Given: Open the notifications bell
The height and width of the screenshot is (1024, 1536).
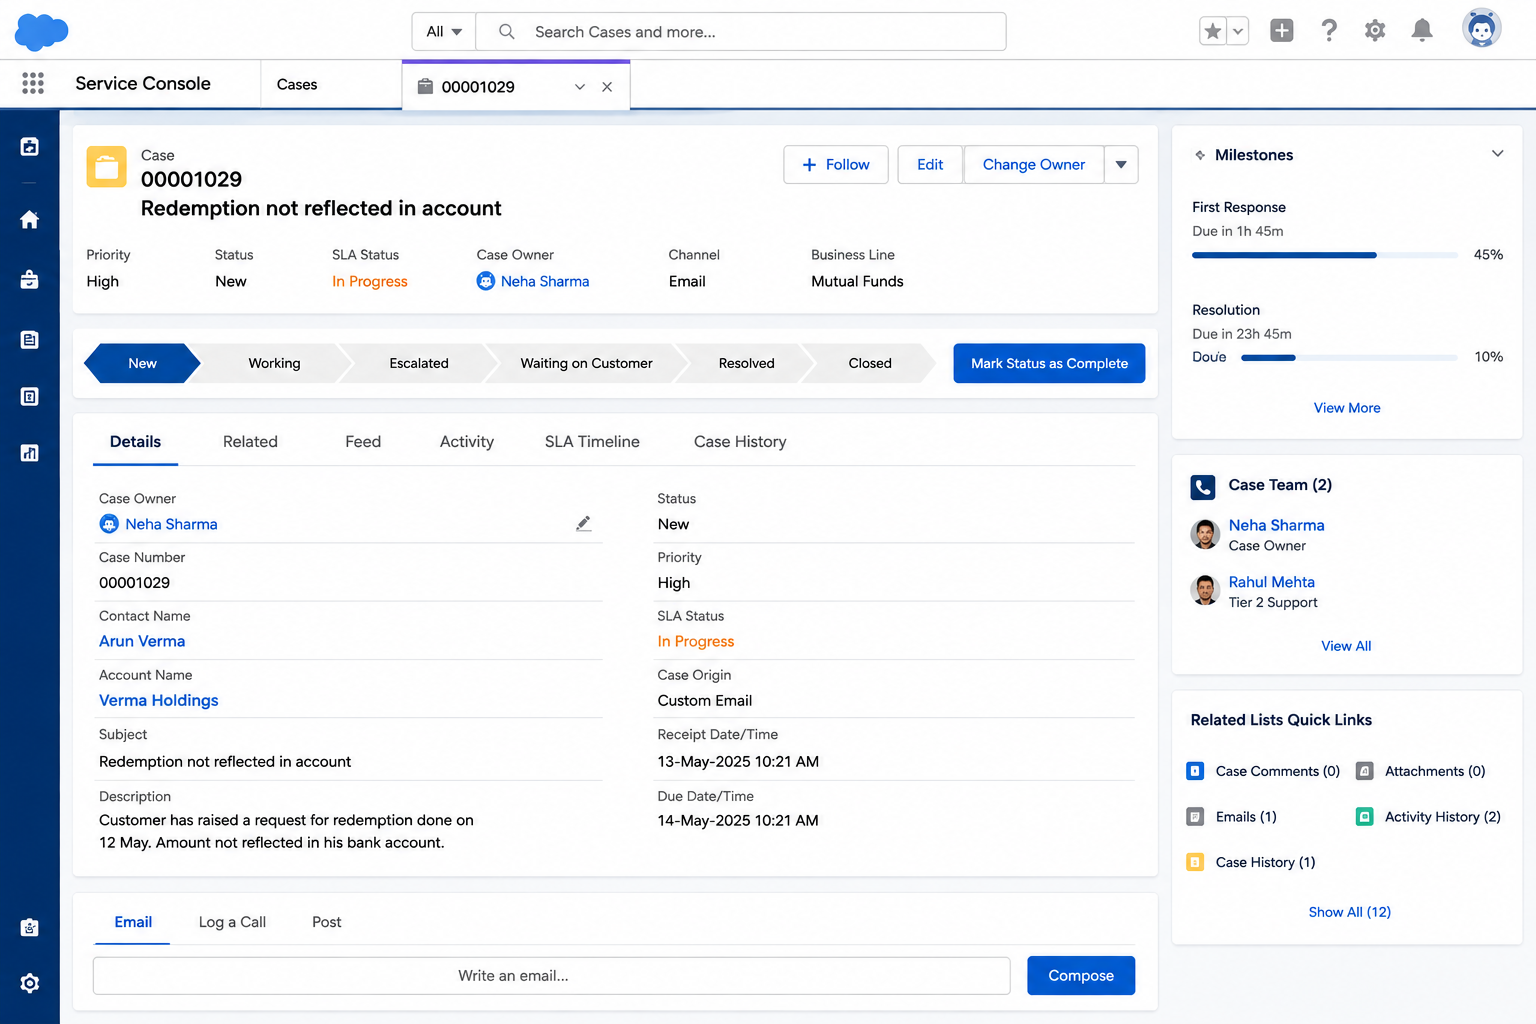Looking at the screenshot, I should (1422, 31).
